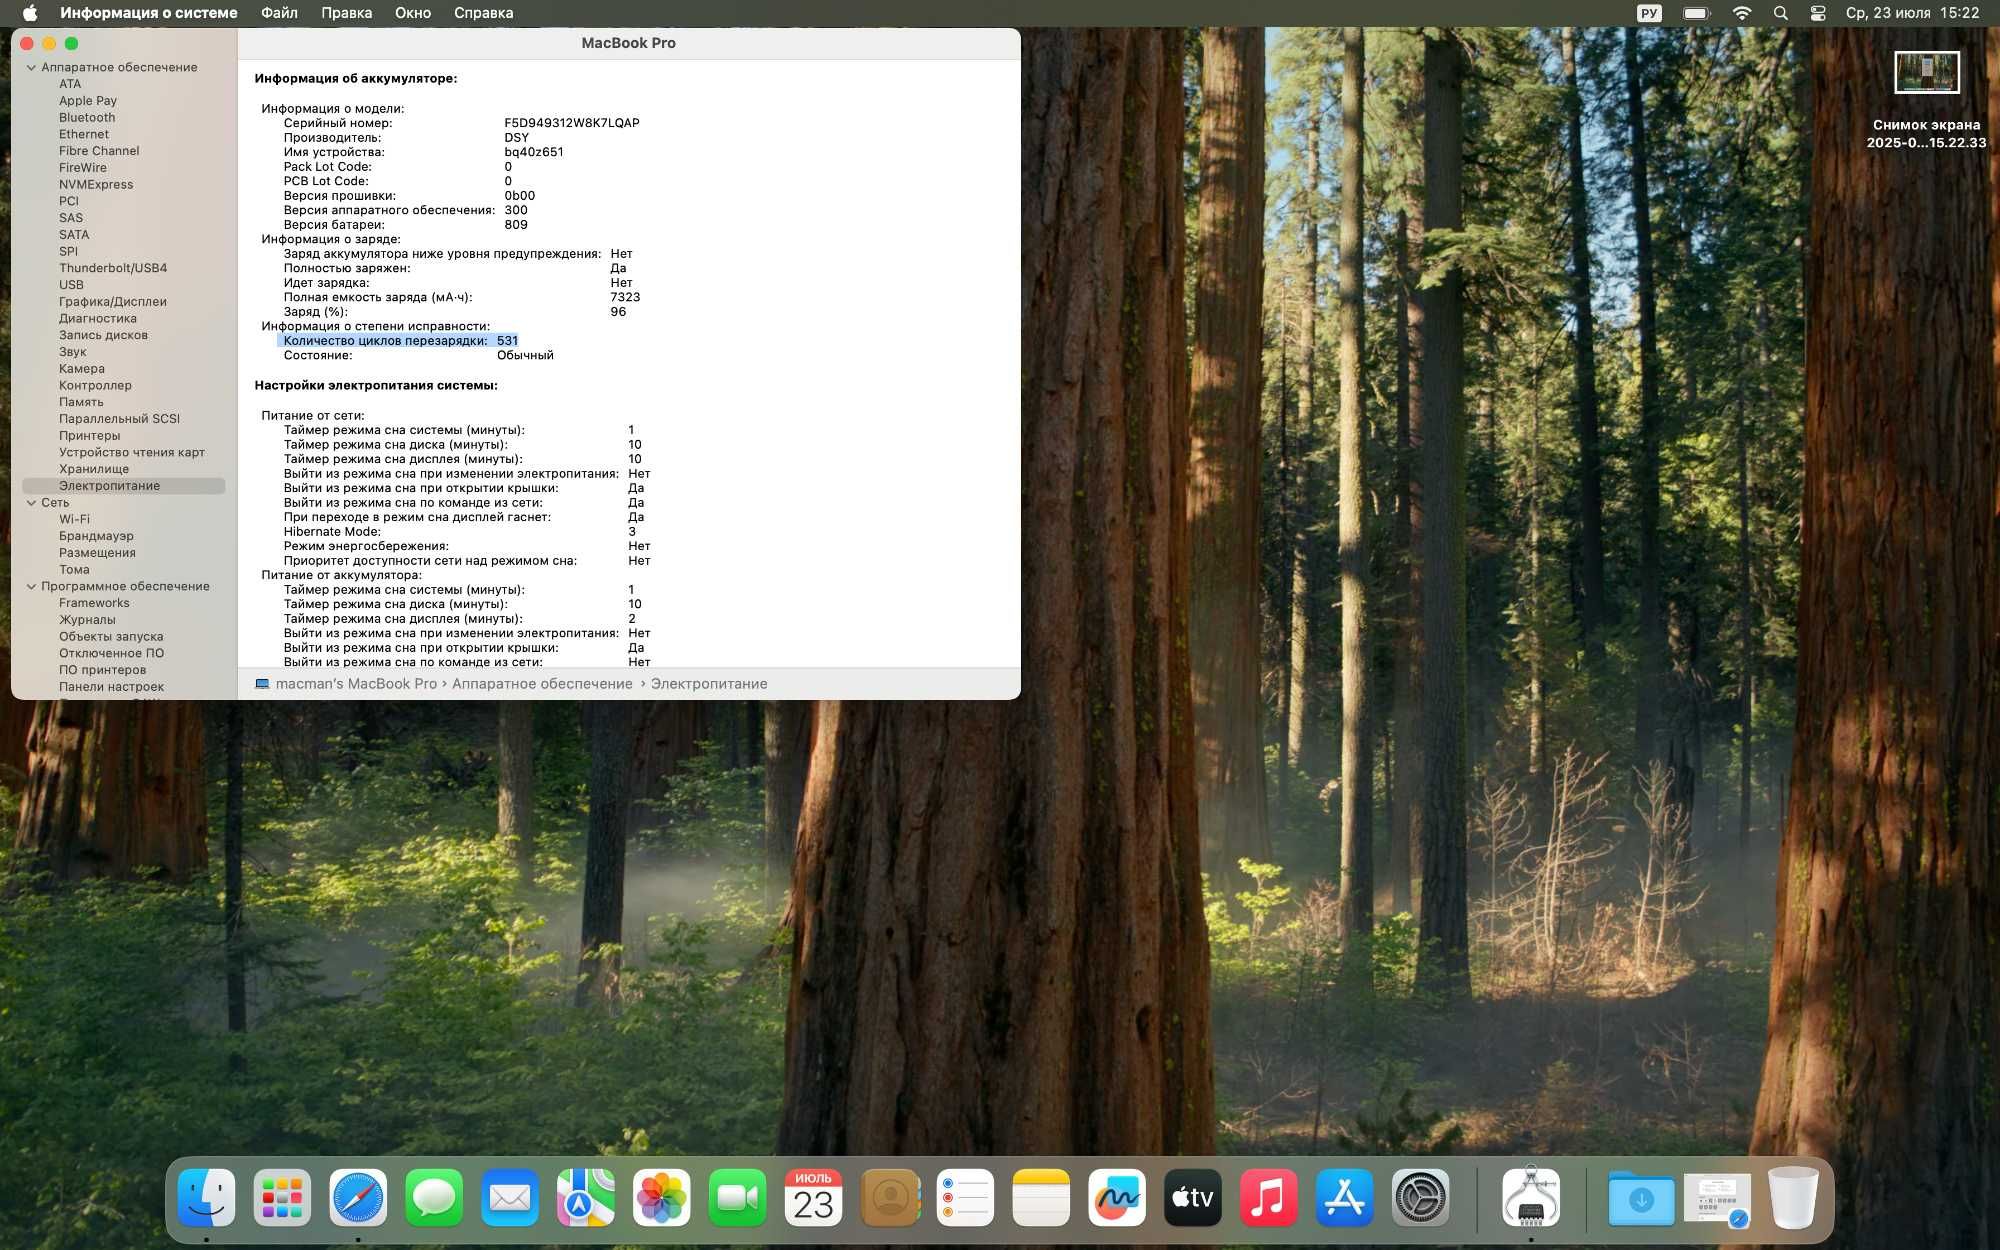Open the Файл menu

pos(279,13)
